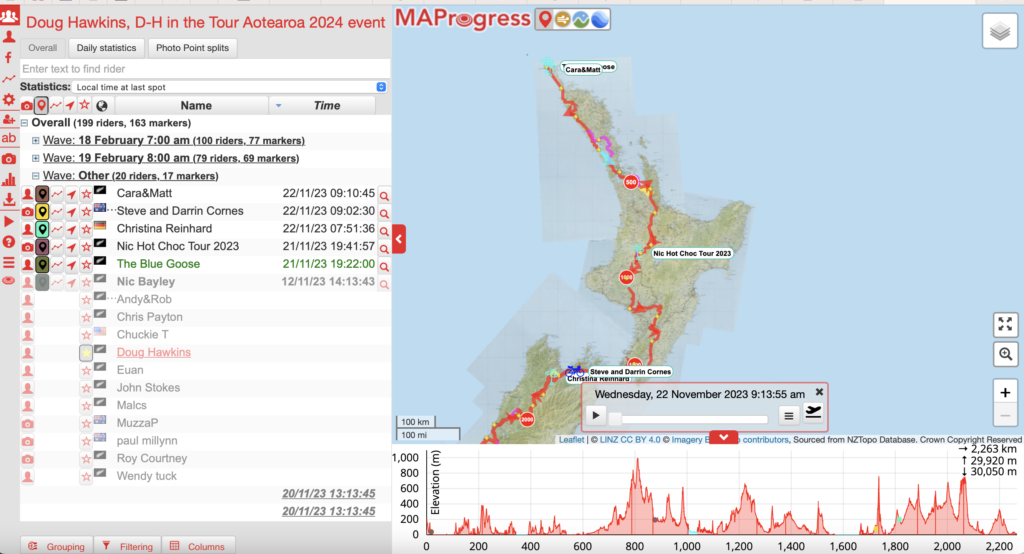The height and width of the screenshot is (554, 1024).
Task: Collapse the Wave: Other group
Action: point(36,176)
